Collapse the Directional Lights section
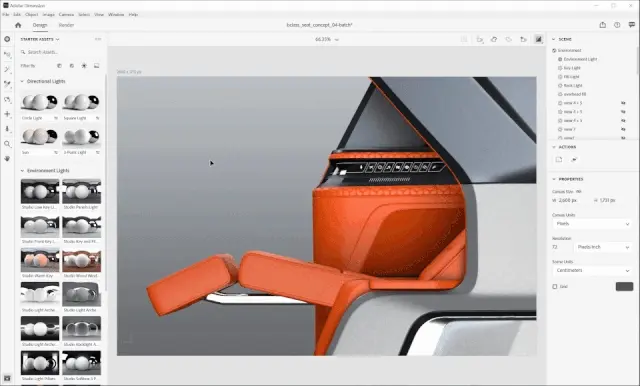The width and height of the screenshot is (640, 386). click(22, 81)
